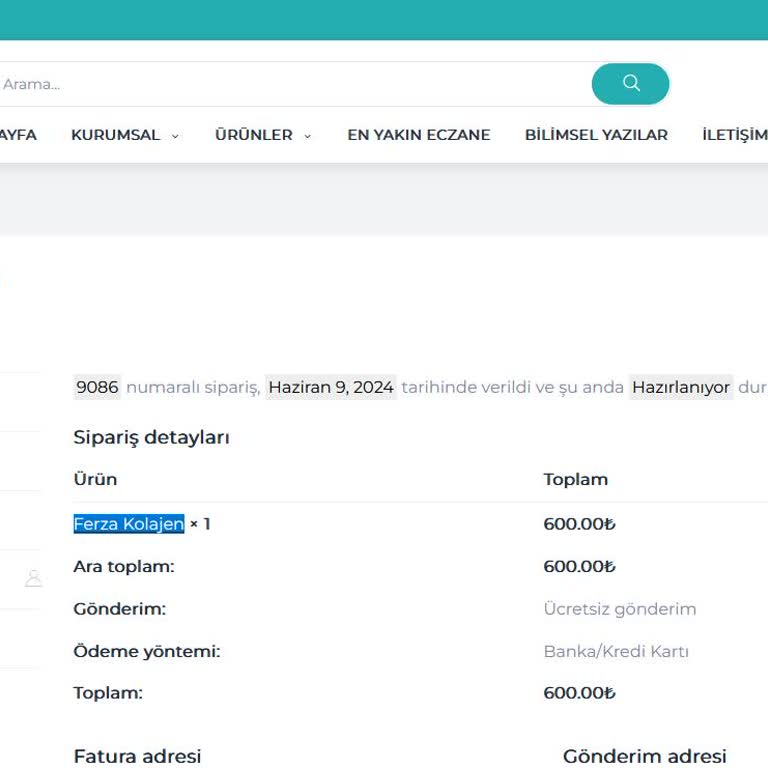Screen dimensions: 768x768
Task: Open the KURUMSAL menu item
Action: tap(115, 135)
